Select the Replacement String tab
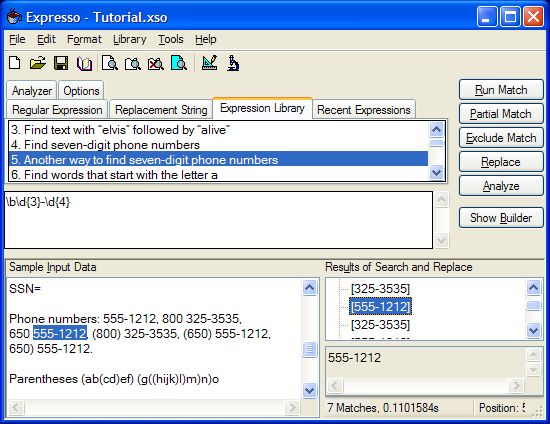This screenshot has height=424, width=550. click(x=161, y=110)
